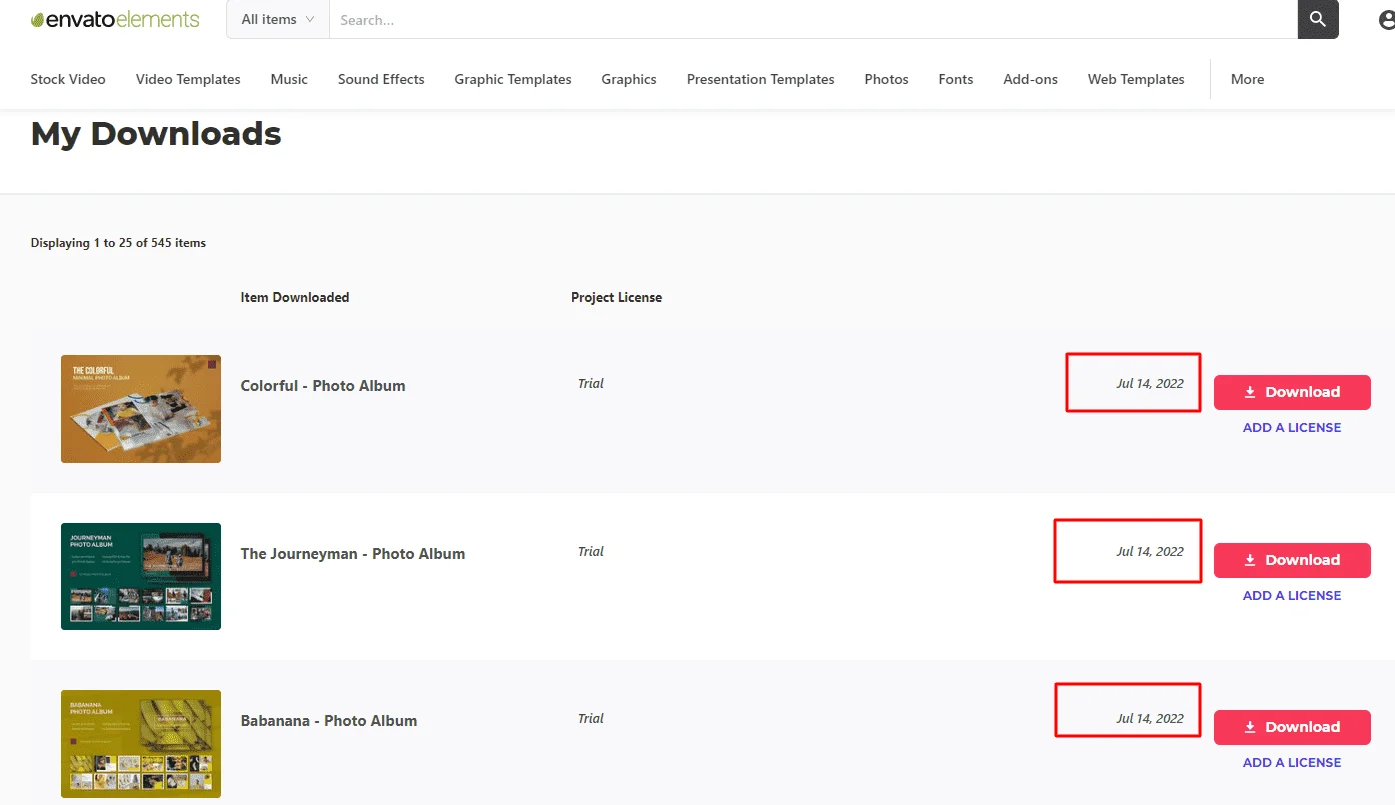
Task: Select the Graphics category
Action: click(x=629, y=79)
